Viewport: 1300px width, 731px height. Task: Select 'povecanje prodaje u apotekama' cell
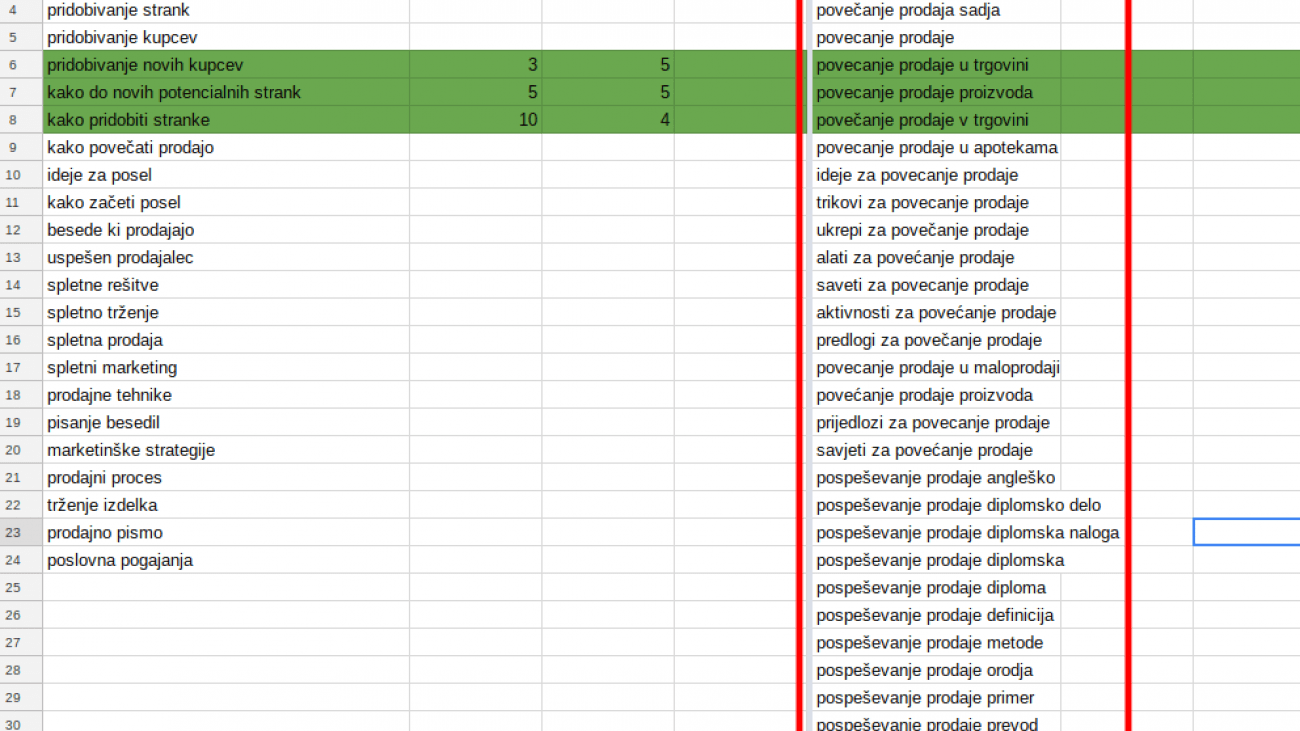click(x=936, y=148)
